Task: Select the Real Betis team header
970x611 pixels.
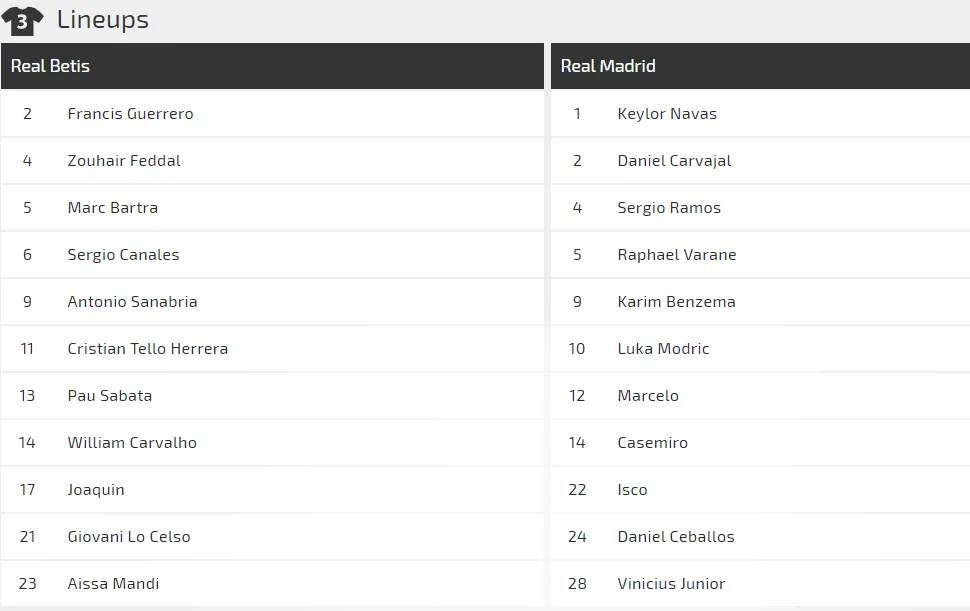Action: click(50, 66)
